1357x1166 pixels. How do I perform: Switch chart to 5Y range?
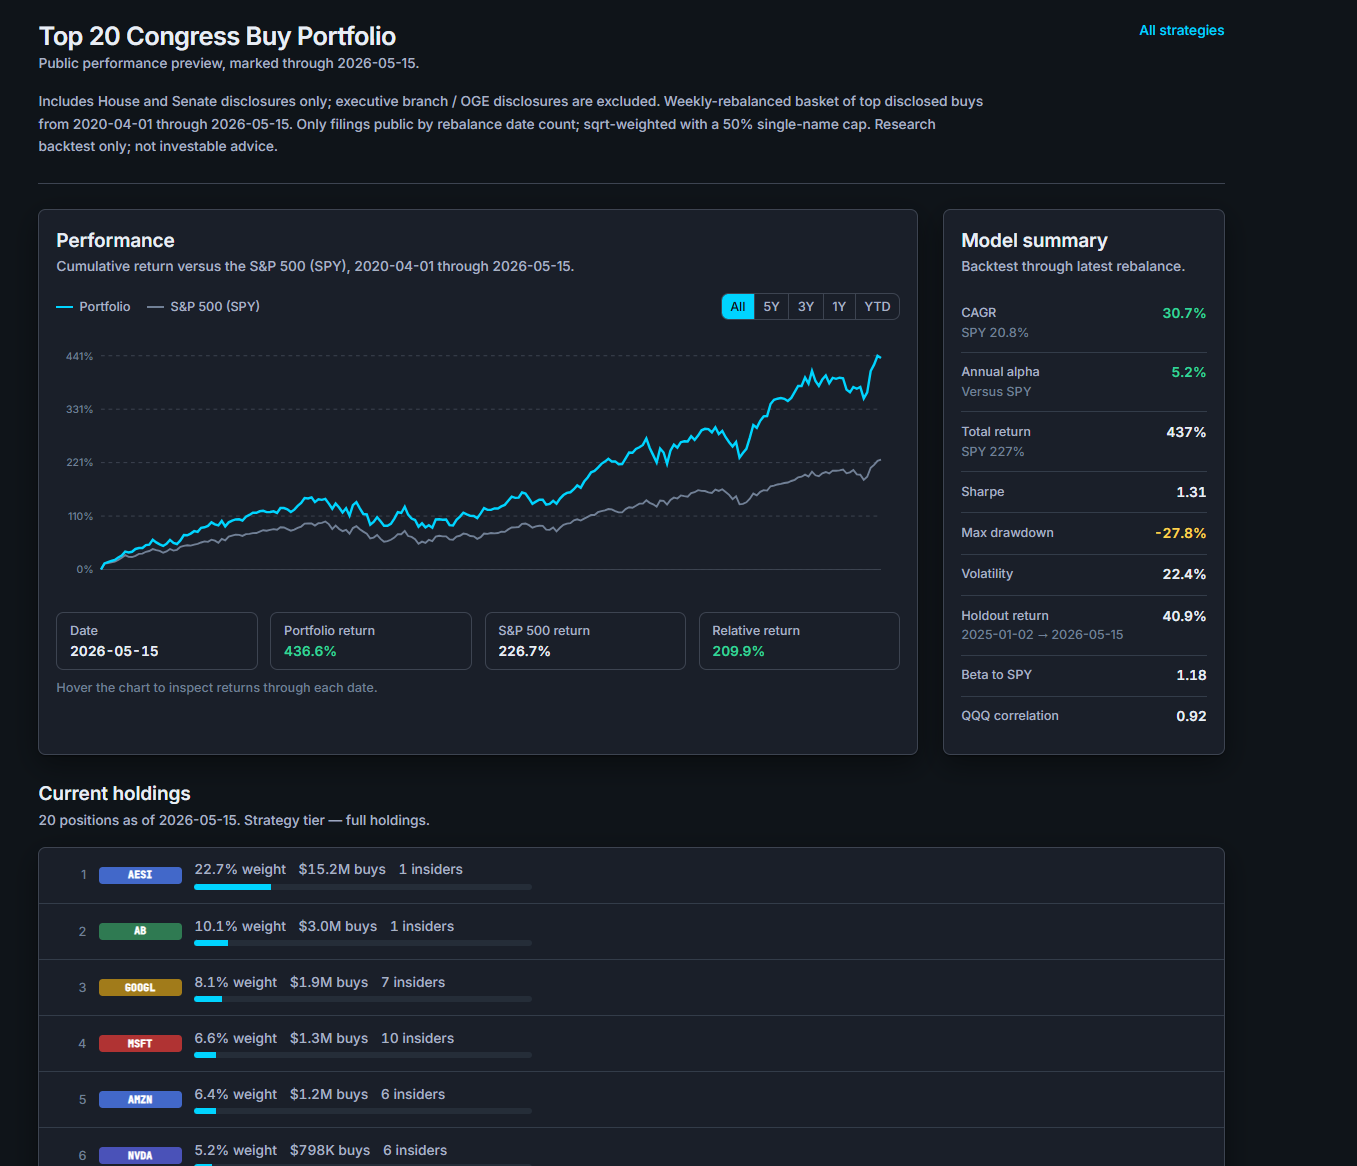(771, 307)
